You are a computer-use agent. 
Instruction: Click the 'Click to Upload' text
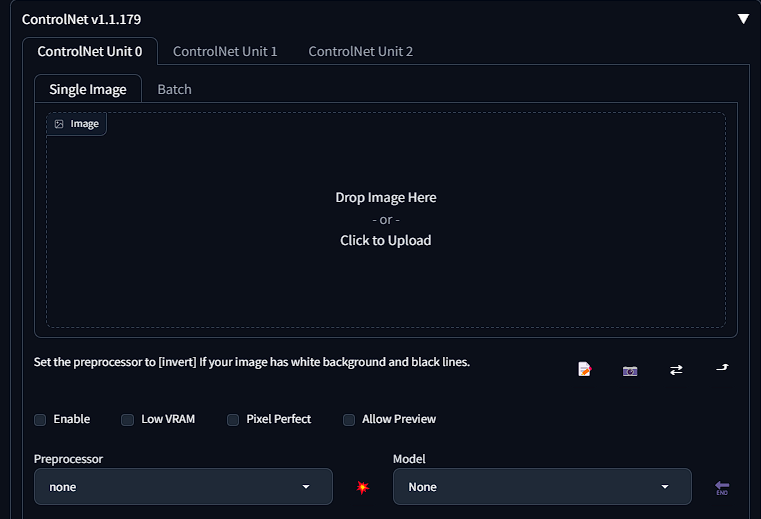coord(385,240)
